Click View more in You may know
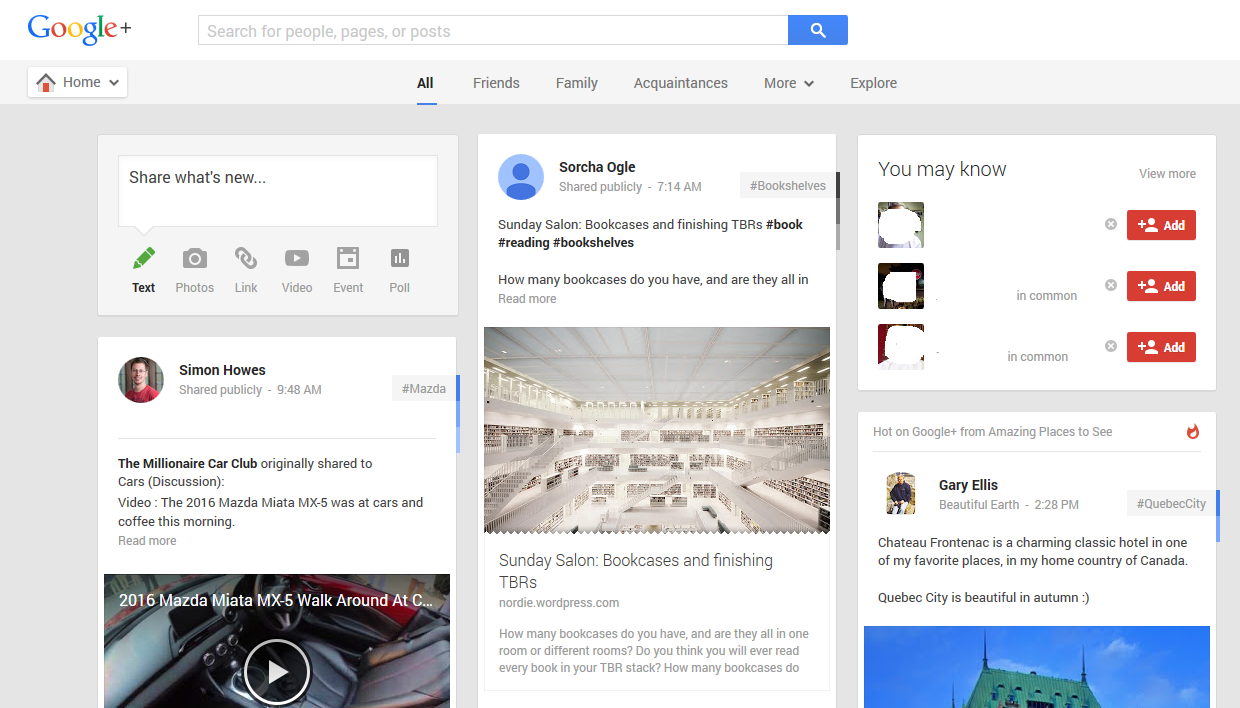1240x708 pixels. (x=1167, y=174)
